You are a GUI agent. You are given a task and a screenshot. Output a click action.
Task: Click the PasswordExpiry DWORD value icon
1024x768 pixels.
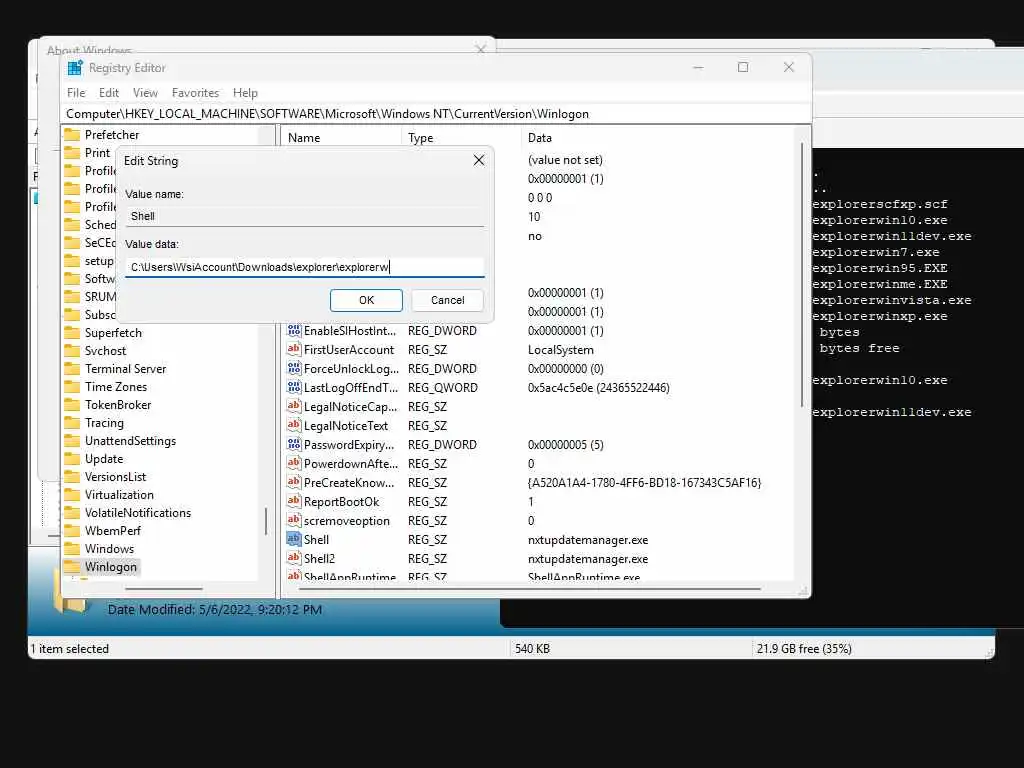pyautogui.click(x=294, y=444)
